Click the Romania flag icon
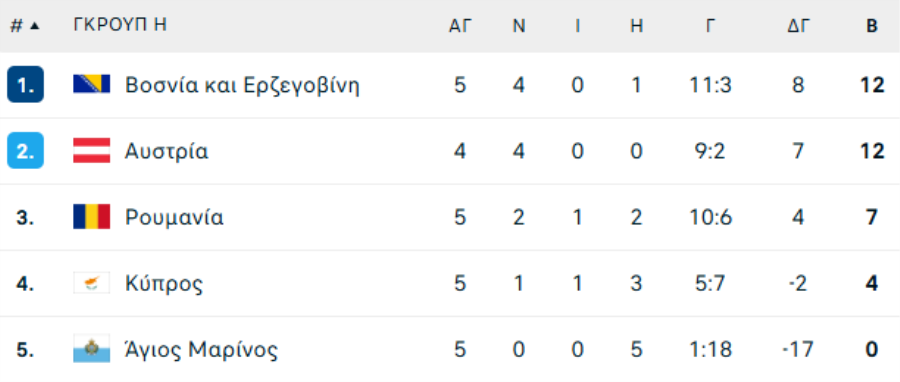The image size is (900, 382). (91, 217)
